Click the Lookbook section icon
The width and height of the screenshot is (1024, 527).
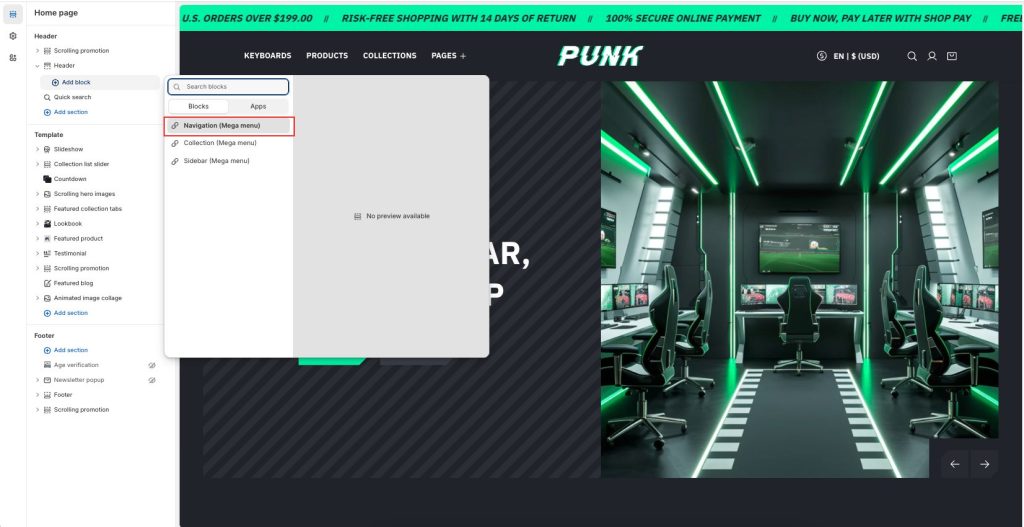click(47, 224)
